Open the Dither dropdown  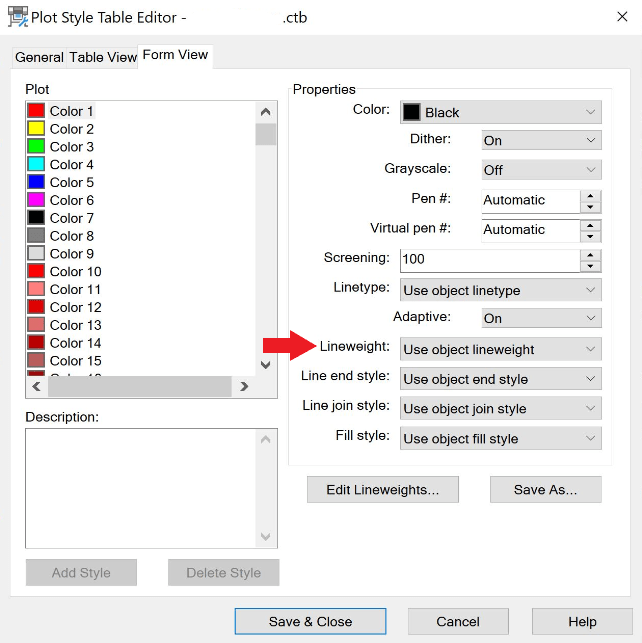pos(541,140)
